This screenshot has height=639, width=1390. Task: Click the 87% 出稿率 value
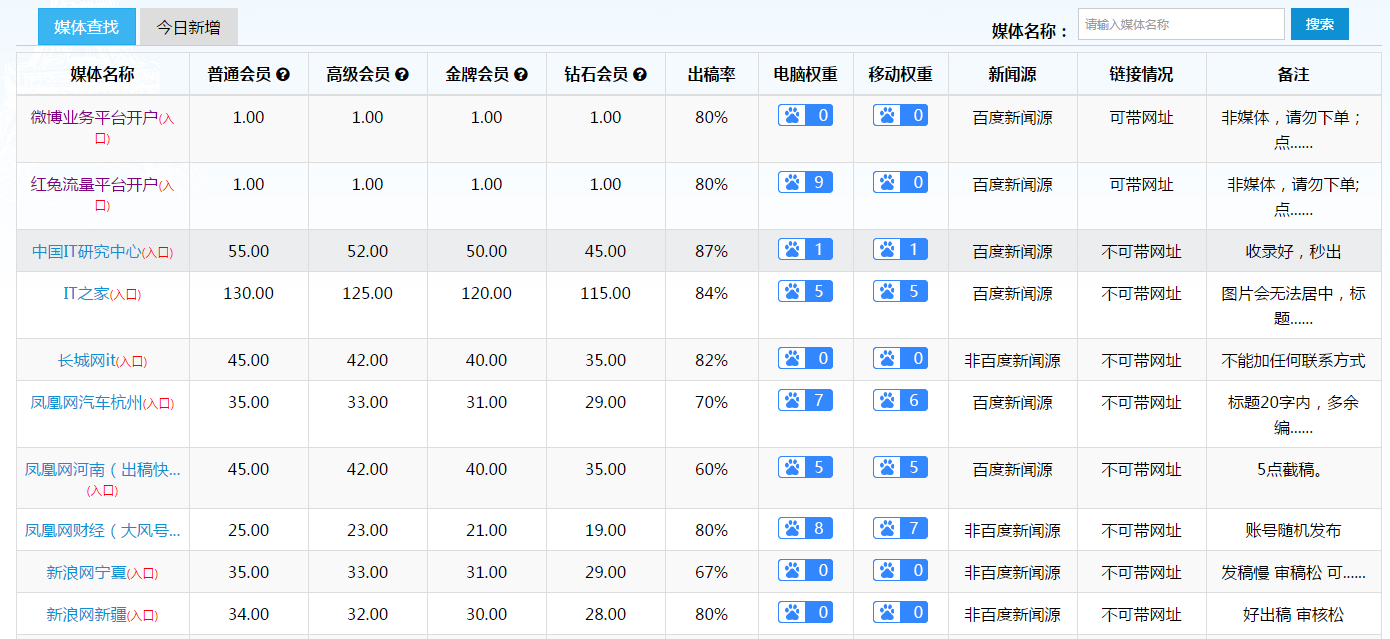click(x=711, y=252)
